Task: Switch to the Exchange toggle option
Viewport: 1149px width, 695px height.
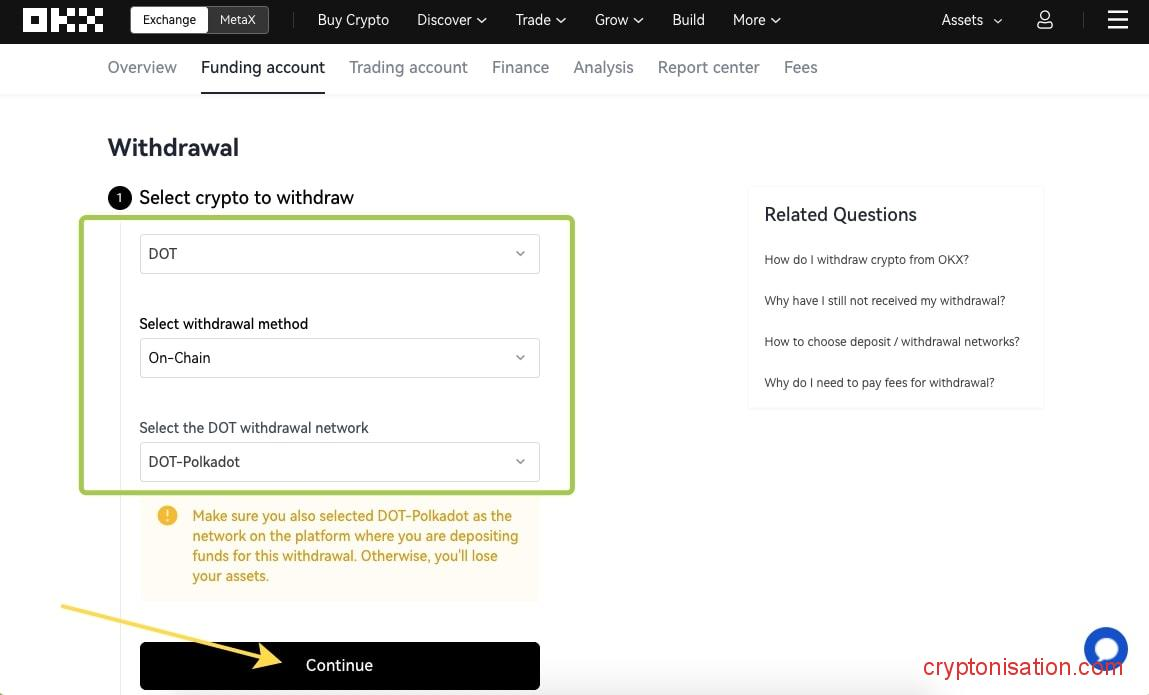Action: (169, 20)
